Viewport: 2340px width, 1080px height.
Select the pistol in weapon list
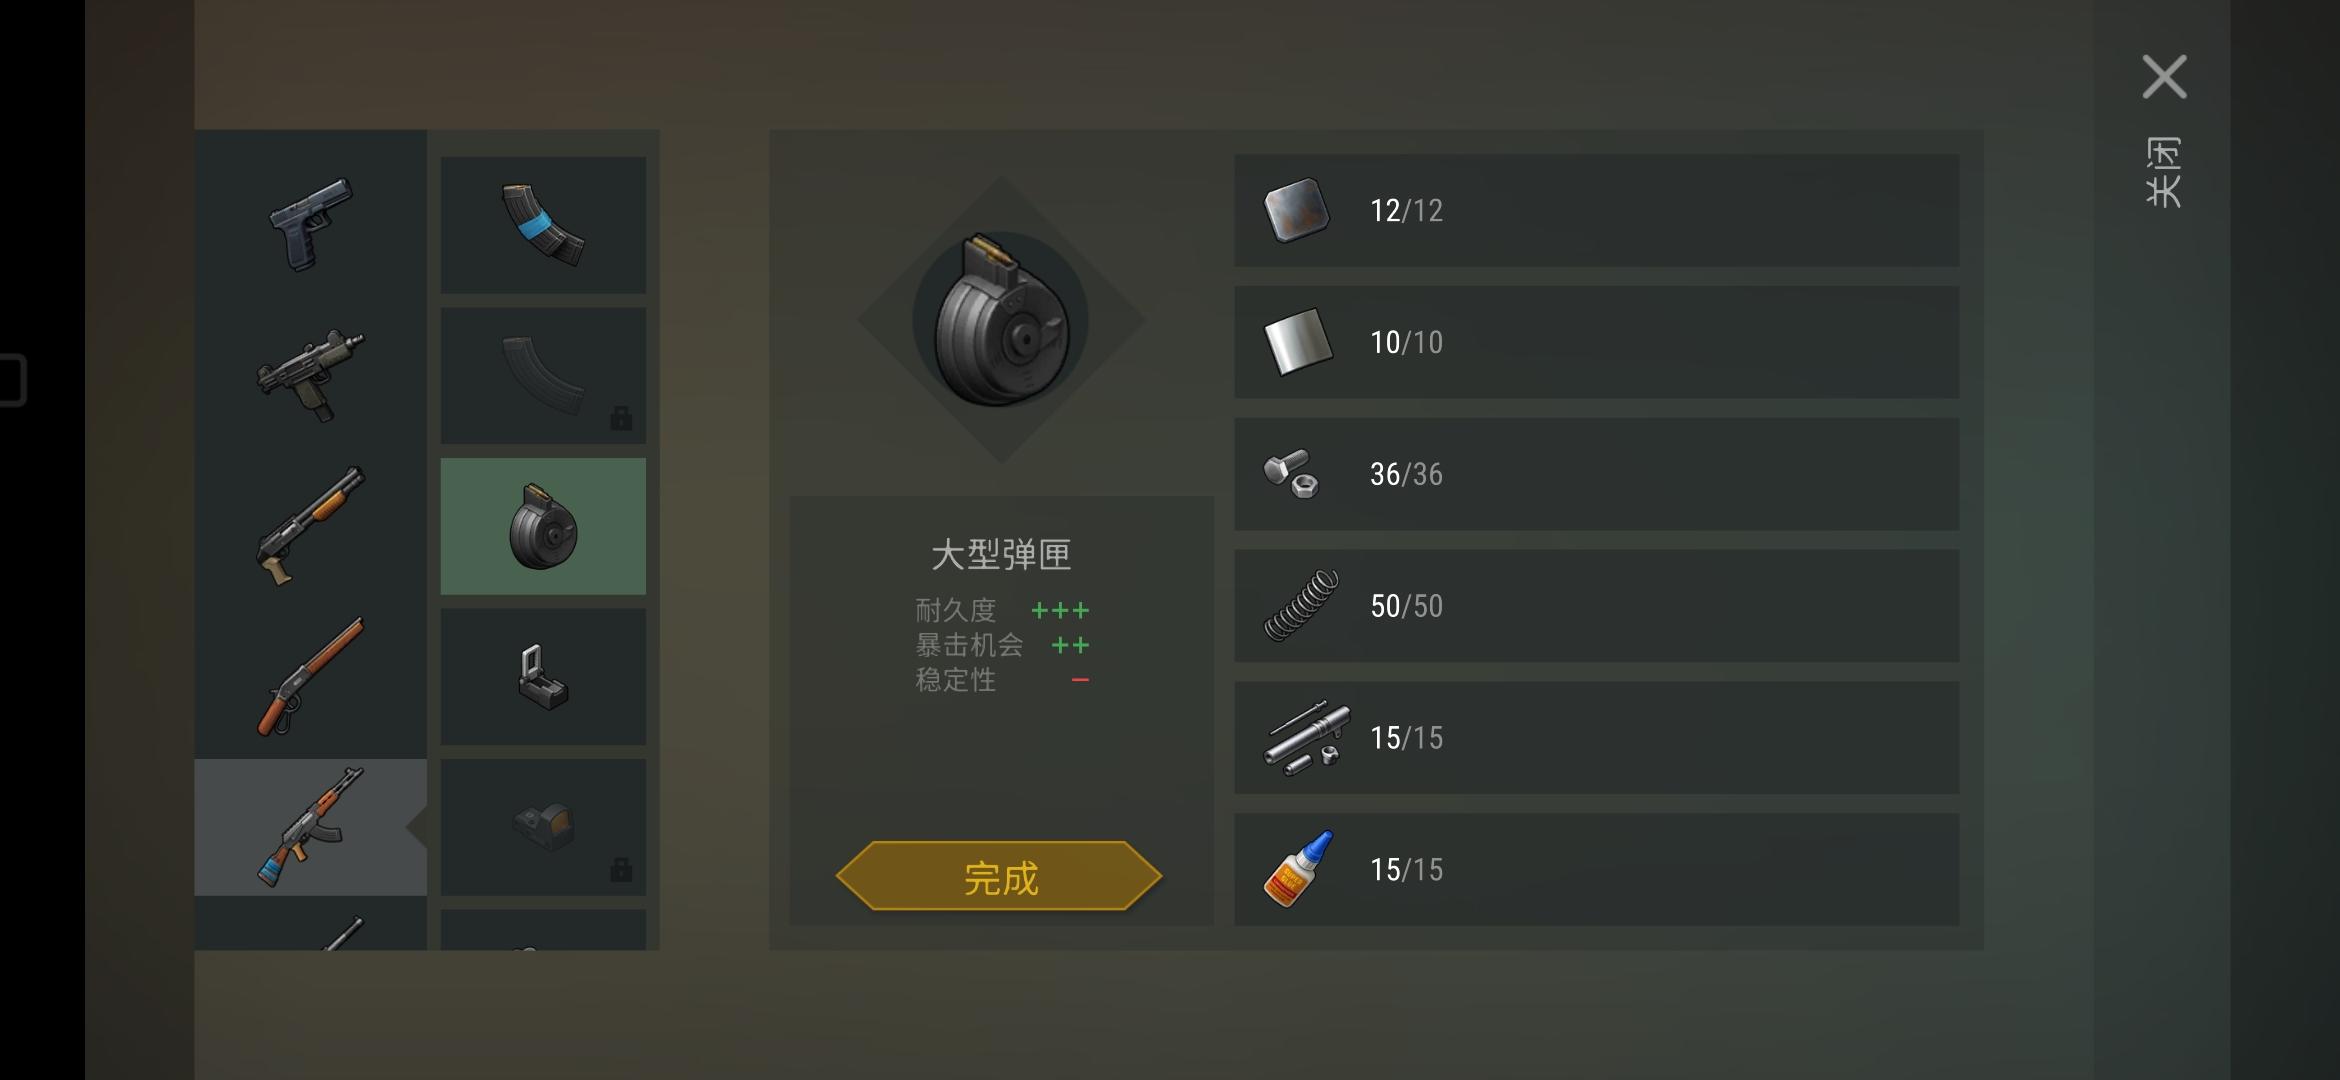click(x=311, y=224)
